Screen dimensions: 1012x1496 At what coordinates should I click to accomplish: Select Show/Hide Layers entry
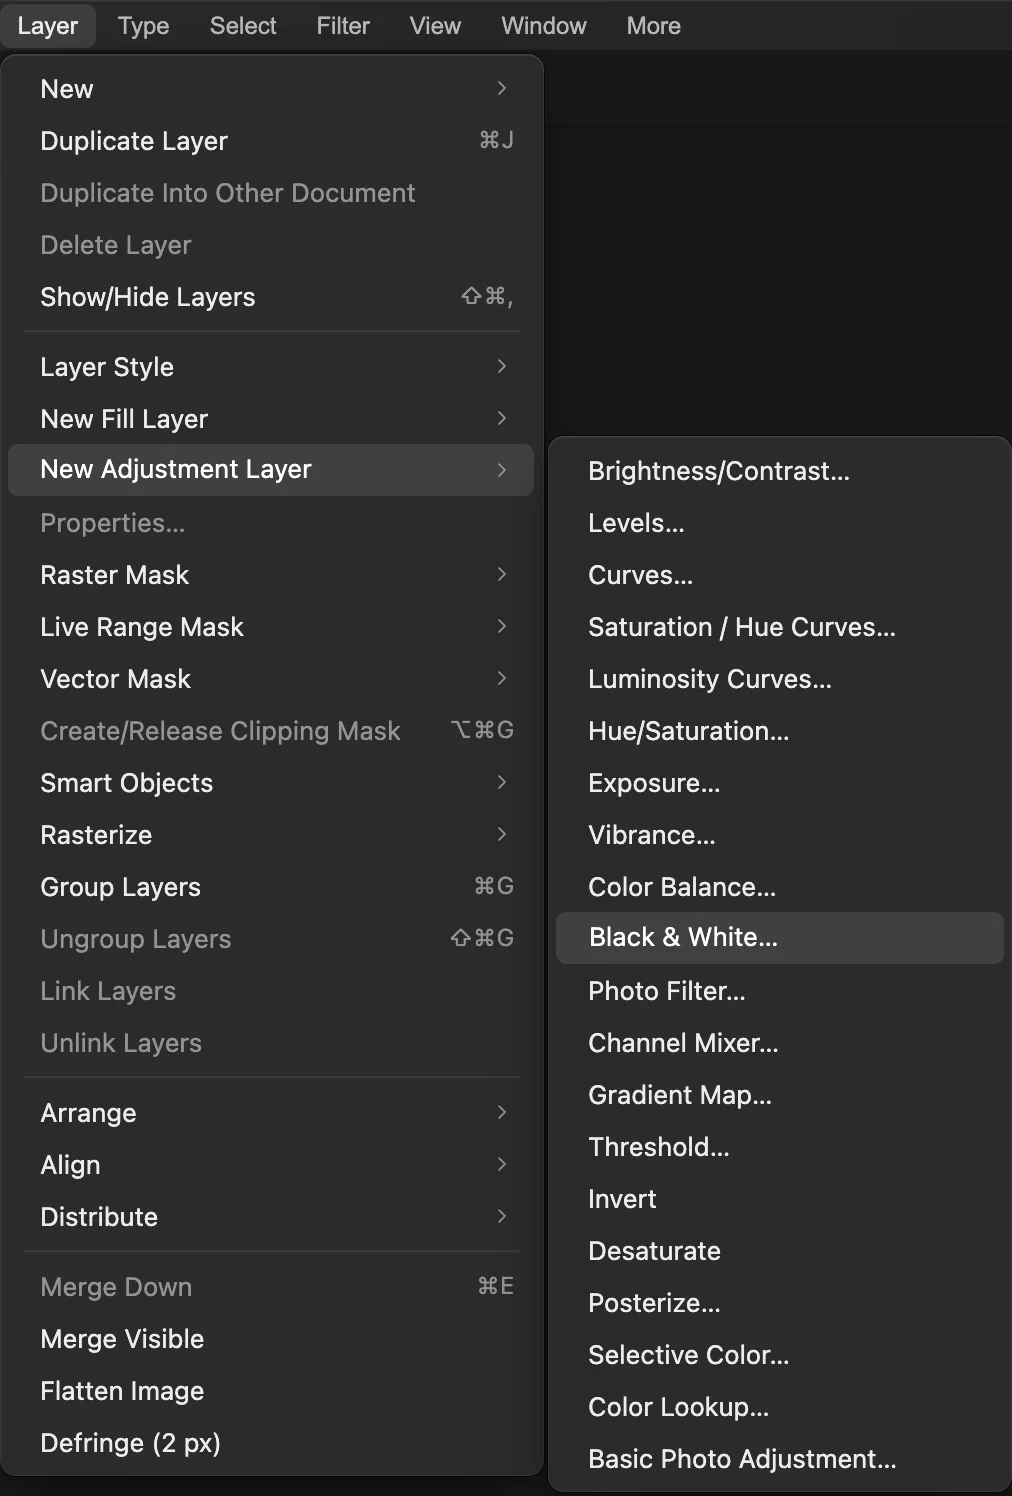click(271, 297)
